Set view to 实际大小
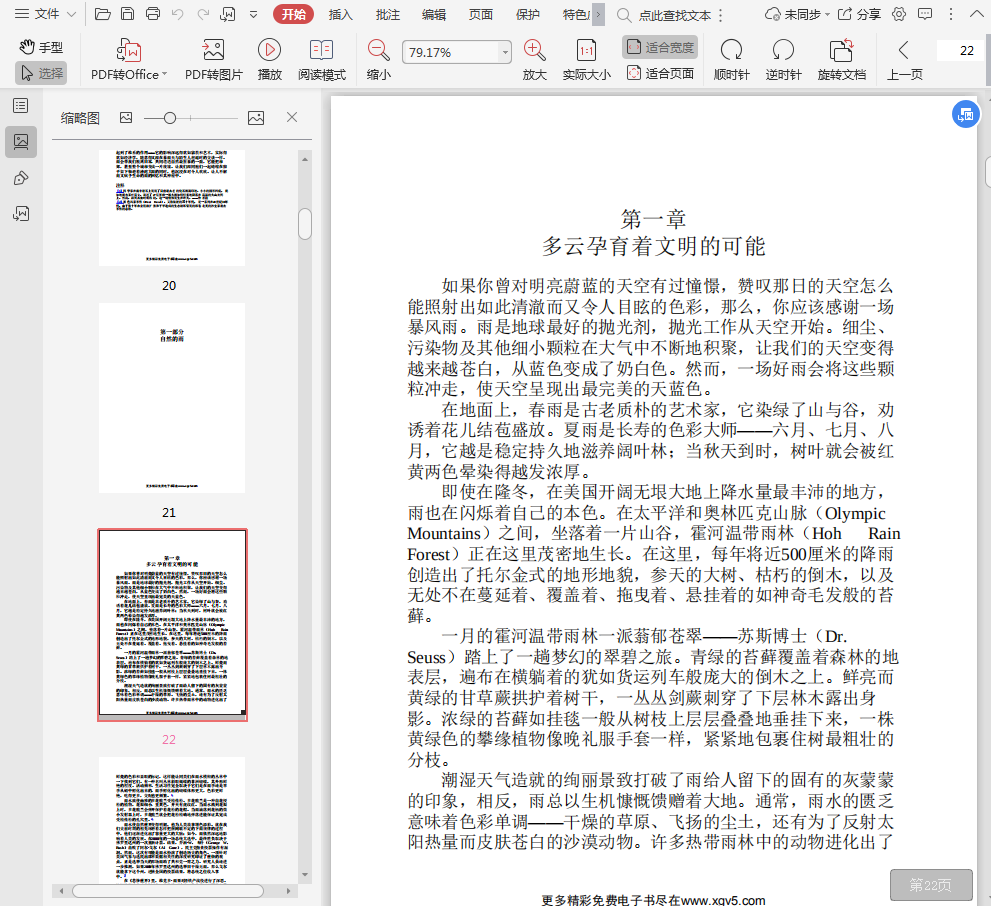The image size is (991, 906). 587,61
